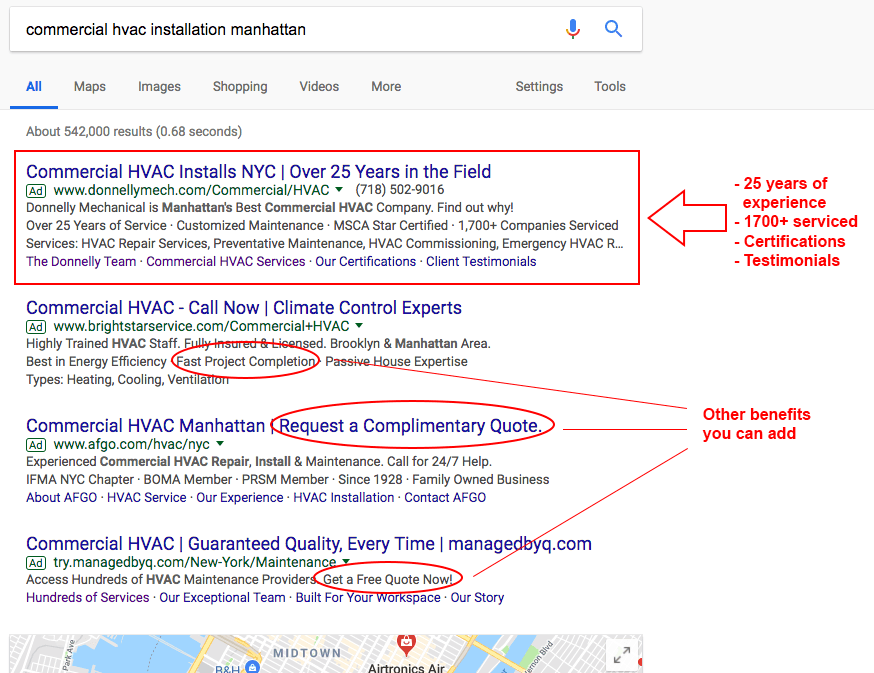Screen dimensions: 874x673
Task: Expand dropdown arrow next to try.managedbyq.com URL
Action: 346,561
